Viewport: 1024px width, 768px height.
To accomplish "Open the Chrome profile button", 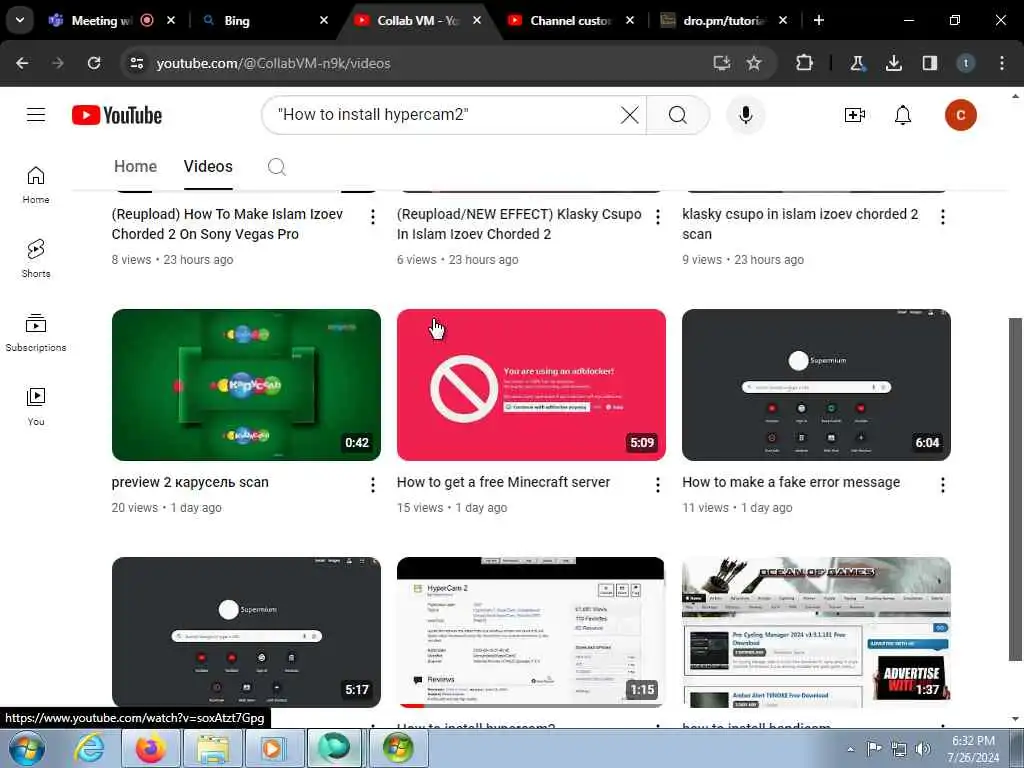I will coord(966,63).
